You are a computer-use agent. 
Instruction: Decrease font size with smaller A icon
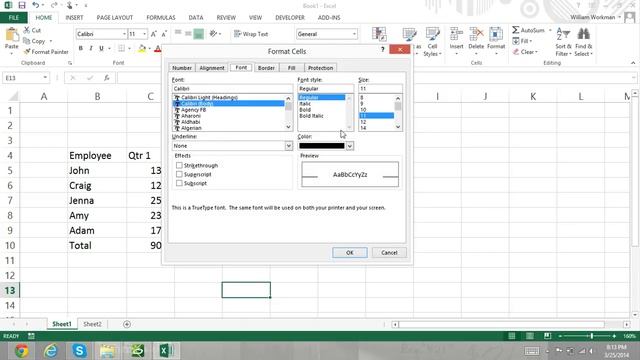tap(164, 34)
